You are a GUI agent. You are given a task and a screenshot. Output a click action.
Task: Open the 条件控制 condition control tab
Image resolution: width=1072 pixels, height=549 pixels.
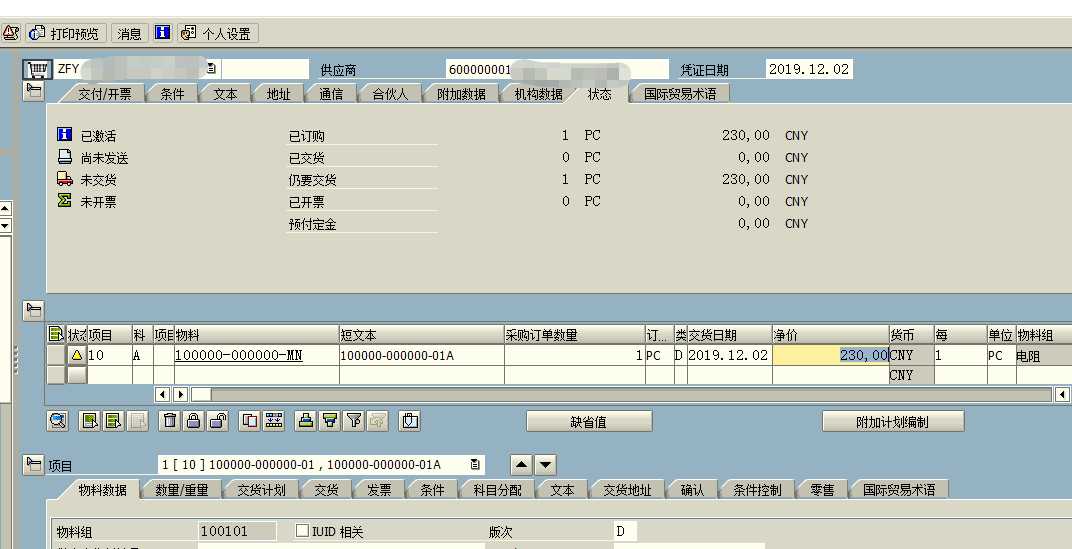coord(757,490)
